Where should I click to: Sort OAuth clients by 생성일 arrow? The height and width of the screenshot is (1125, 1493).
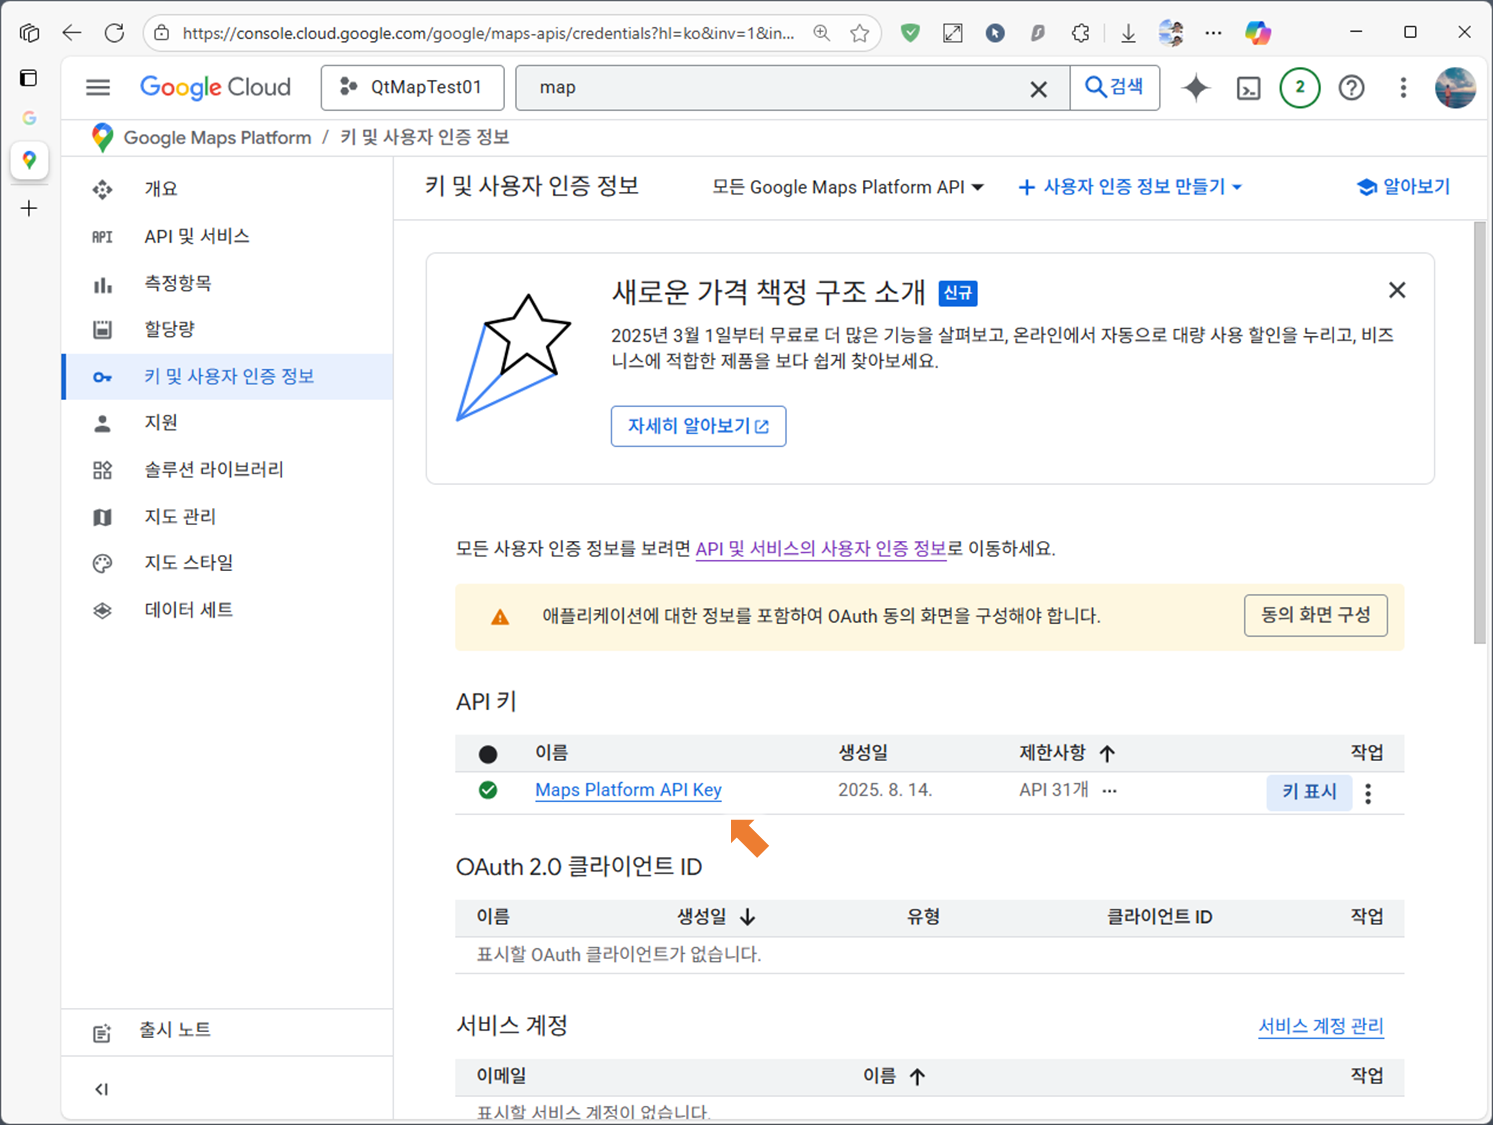[747, 917]
